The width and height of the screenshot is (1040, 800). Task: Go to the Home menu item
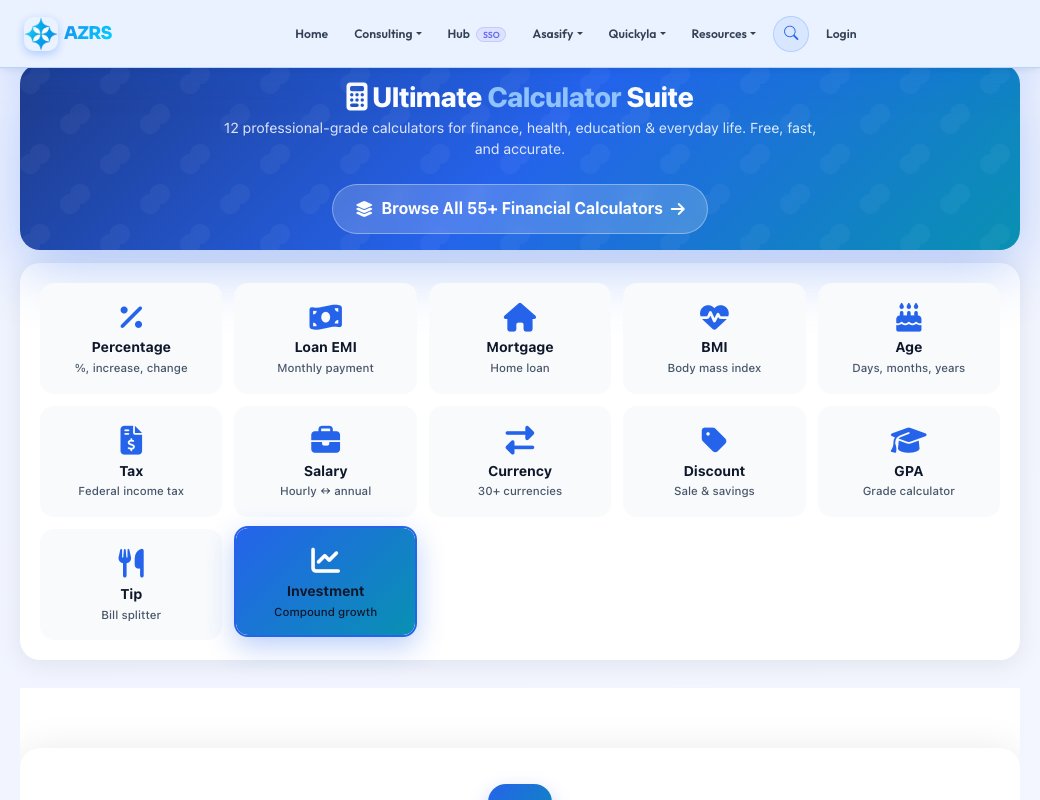point(312,34)
